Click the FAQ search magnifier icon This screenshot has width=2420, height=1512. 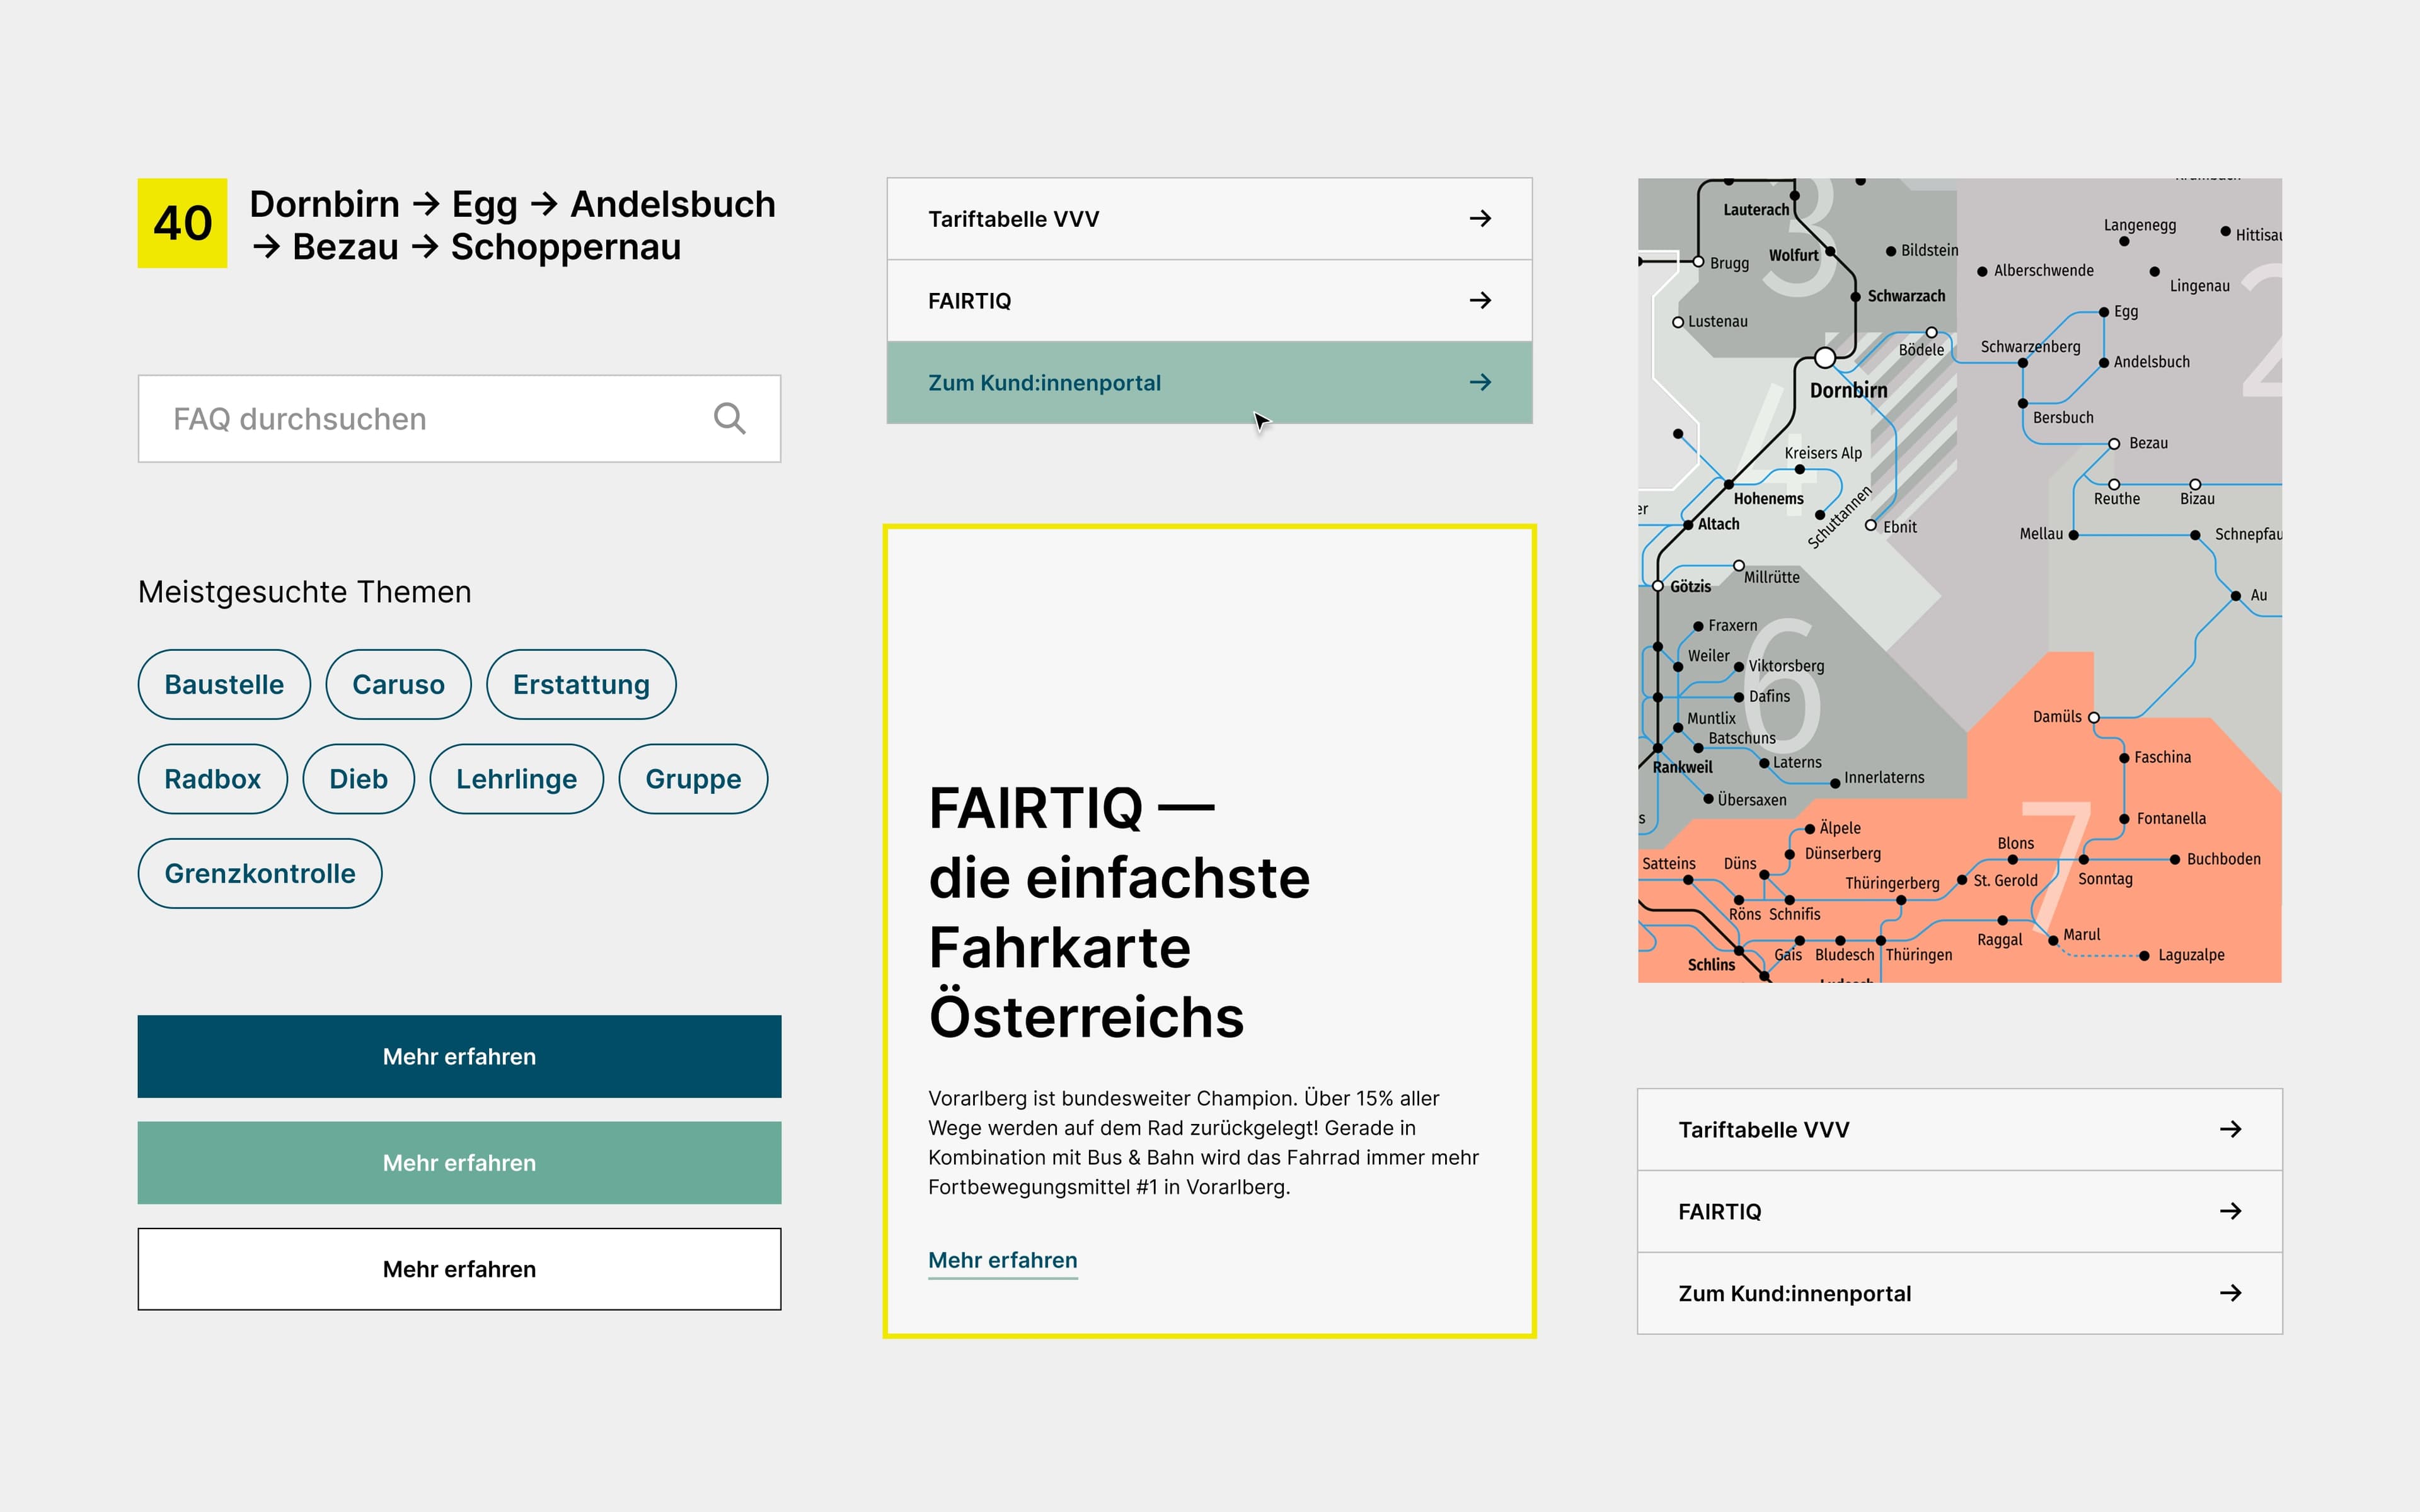(729, 418)
